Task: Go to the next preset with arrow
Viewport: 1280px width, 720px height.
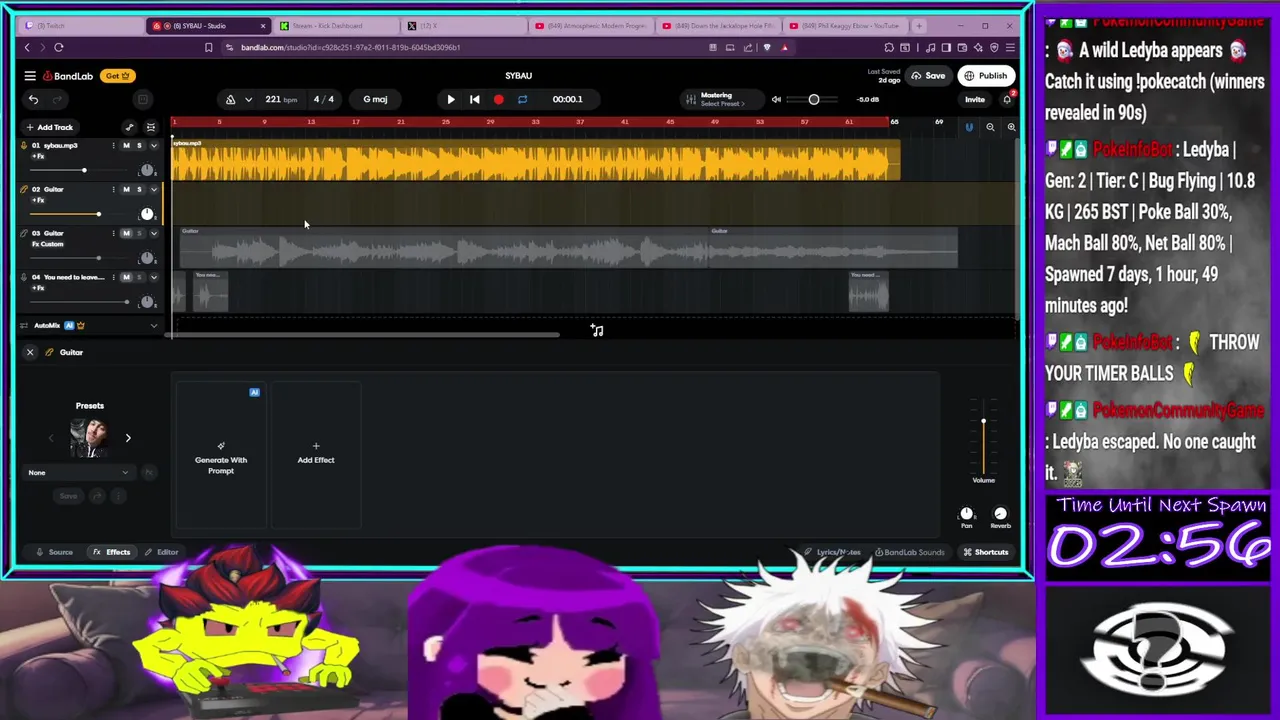Action: click(x=128, y=438)
